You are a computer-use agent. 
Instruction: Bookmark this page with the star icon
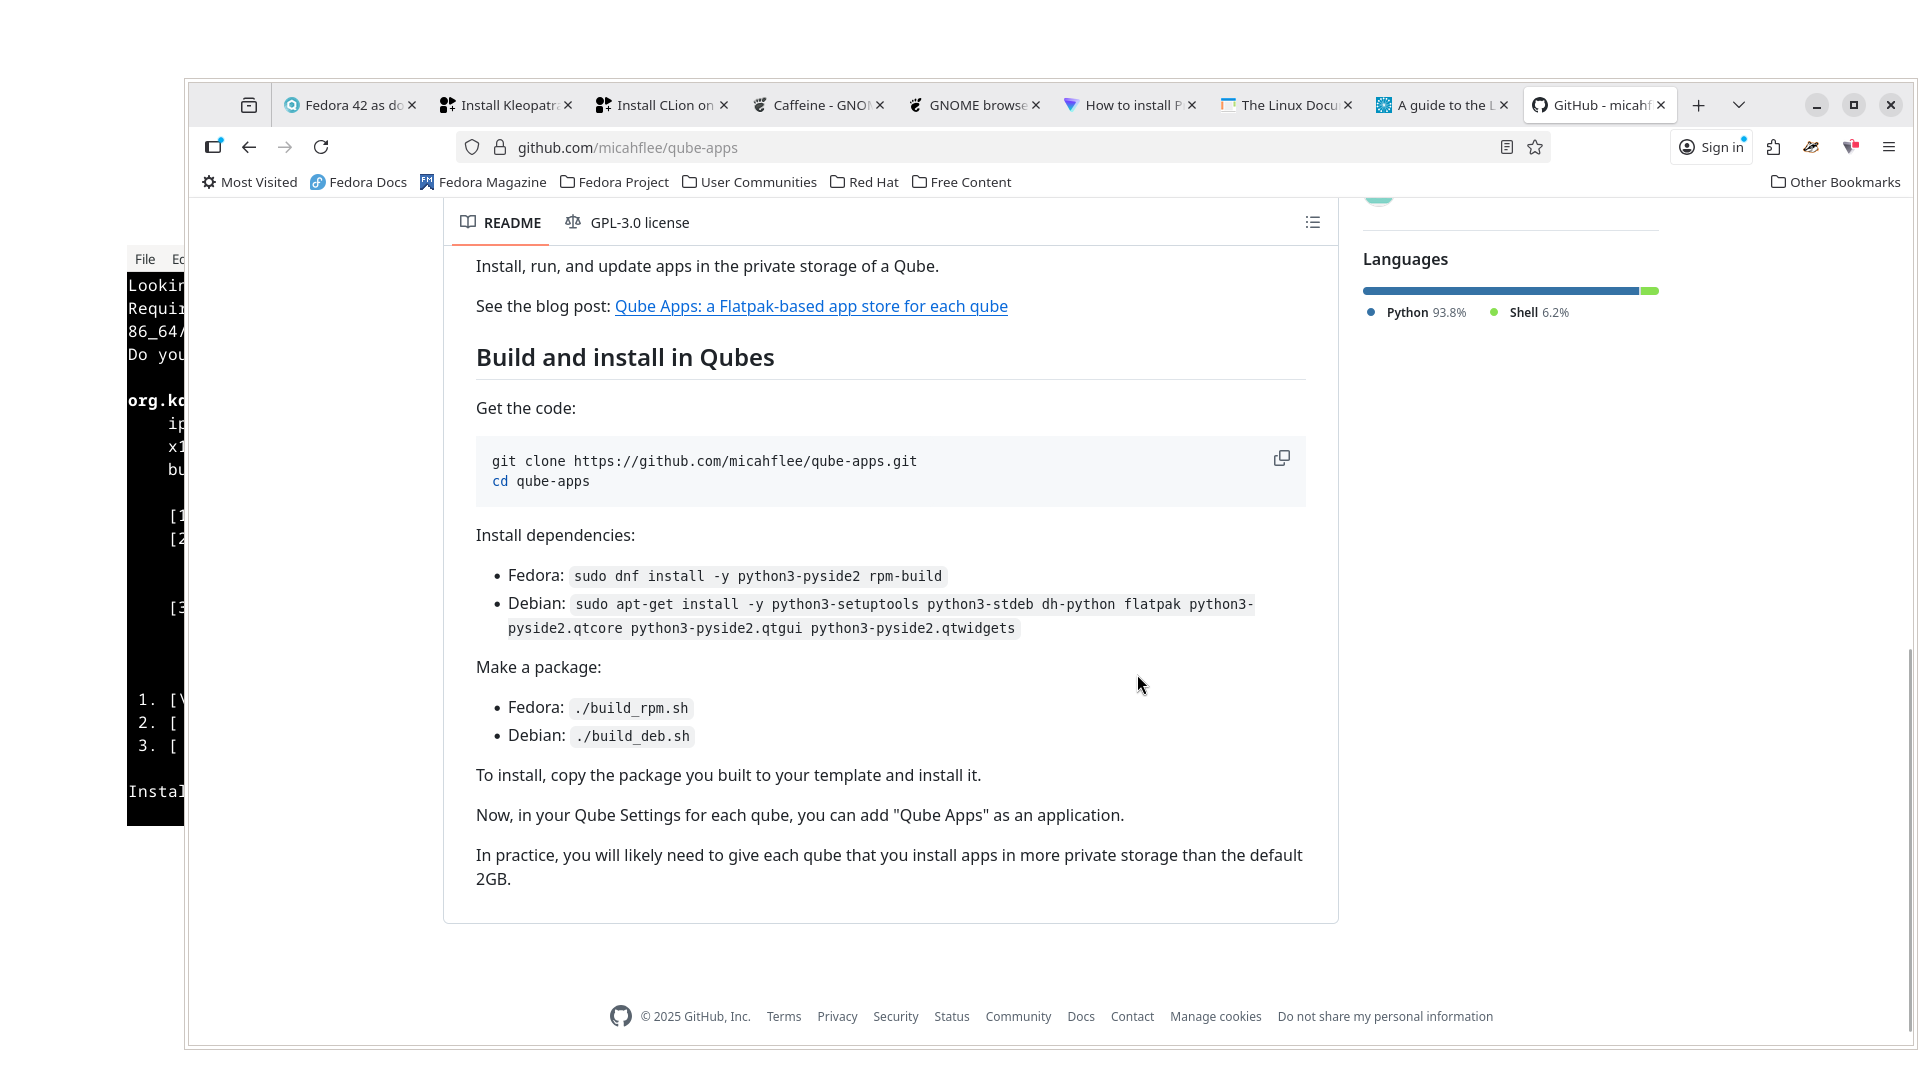click(x=1535, y=147)
